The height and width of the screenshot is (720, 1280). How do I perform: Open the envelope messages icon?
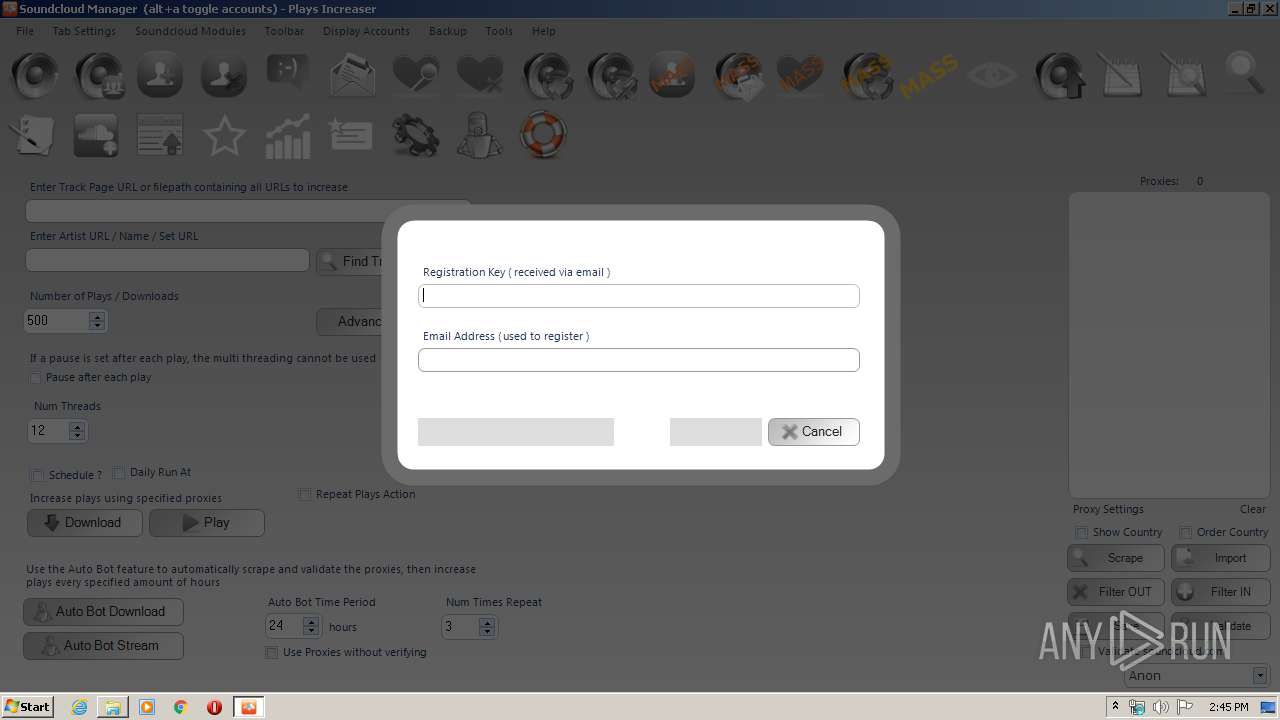[x=352, y=75]
